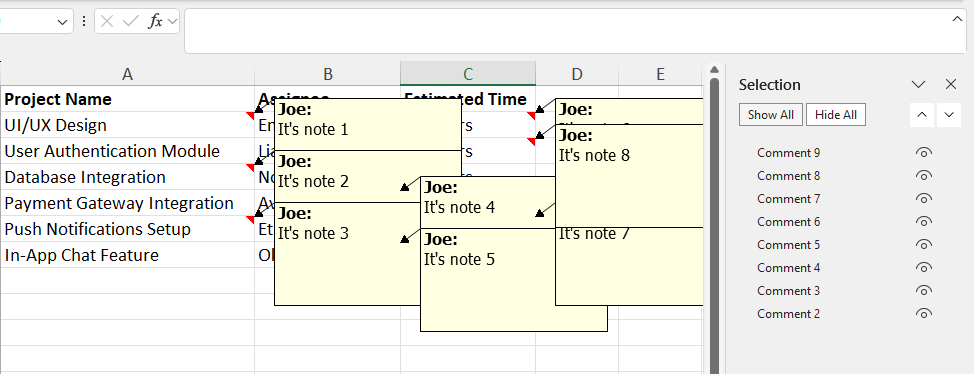Click the Send Backward down arrow
Image resolution: width=974 pixels, height=374 pixels.
[x=949, y=115]
